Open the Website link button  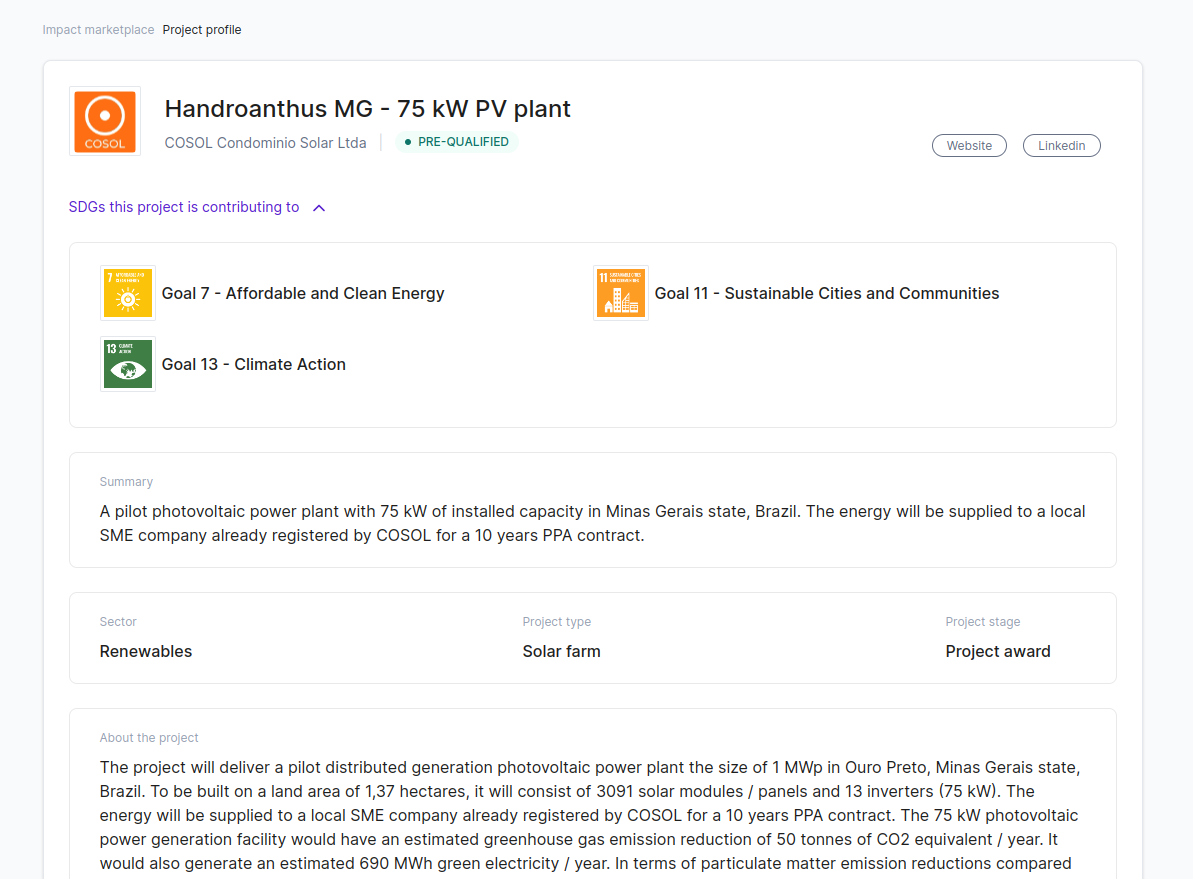point(969,145)
